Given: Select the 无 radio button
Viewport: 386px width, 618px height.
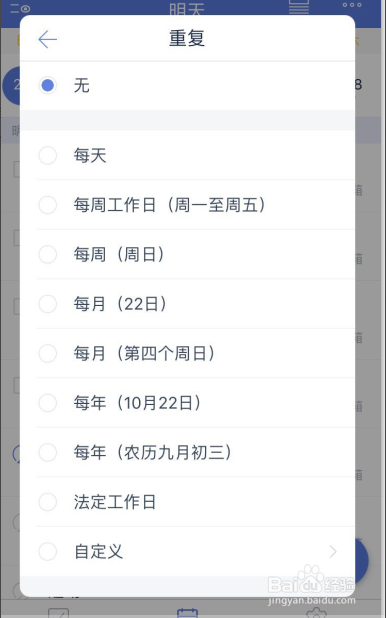Looking at the screenshot, I should [x=48, y=85].
